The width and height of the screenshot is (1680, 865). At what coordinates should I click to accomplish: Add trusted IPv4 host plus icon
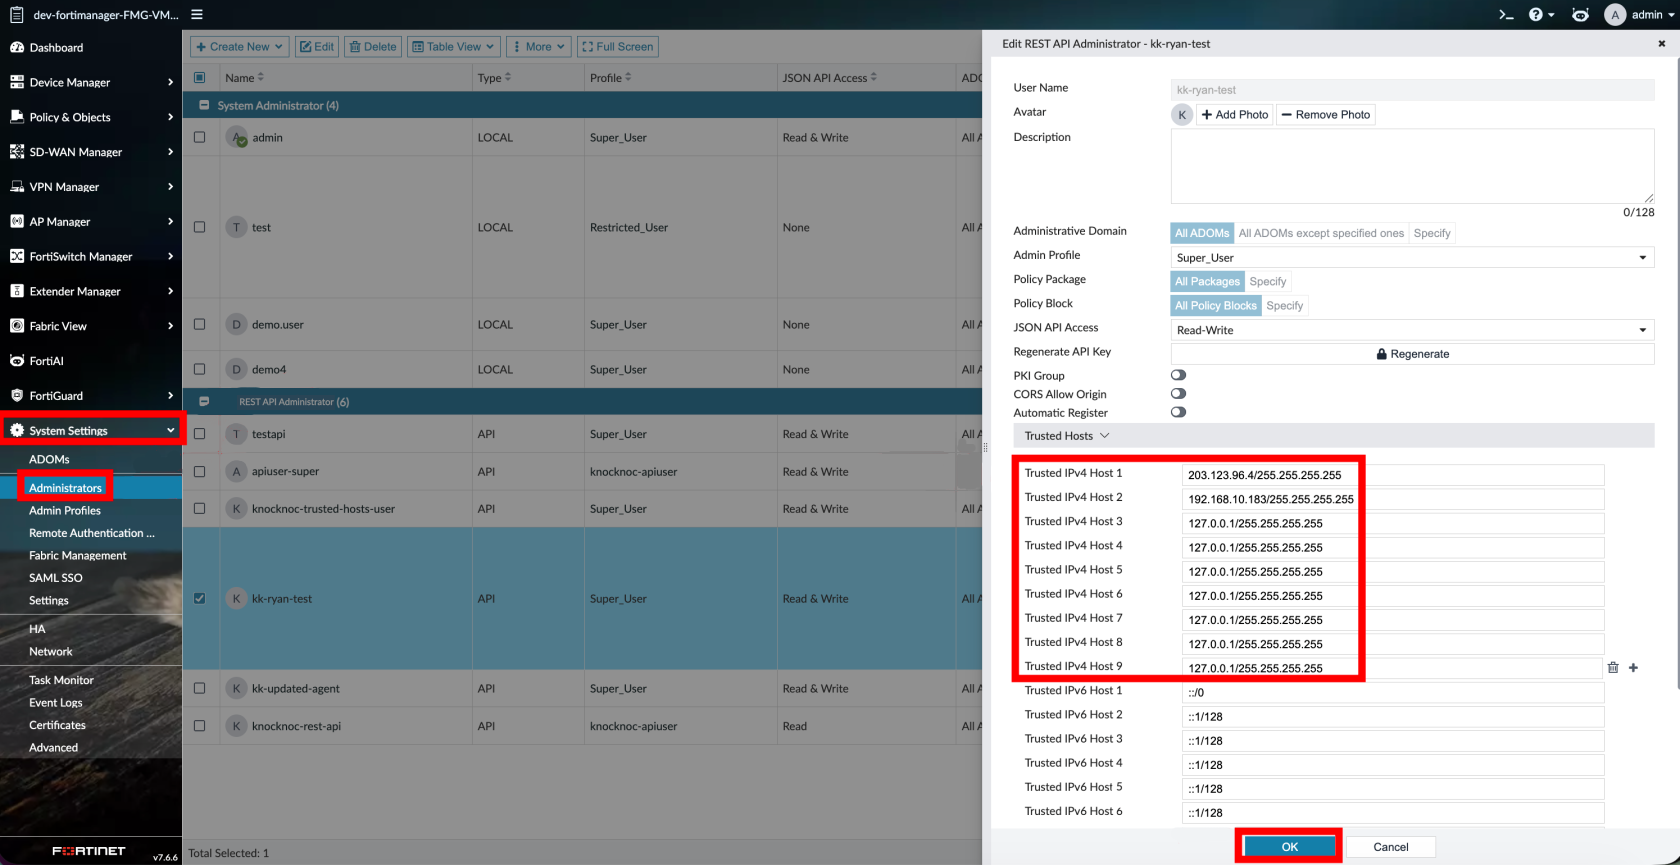pyautogui.click(x=1633, y=668)
